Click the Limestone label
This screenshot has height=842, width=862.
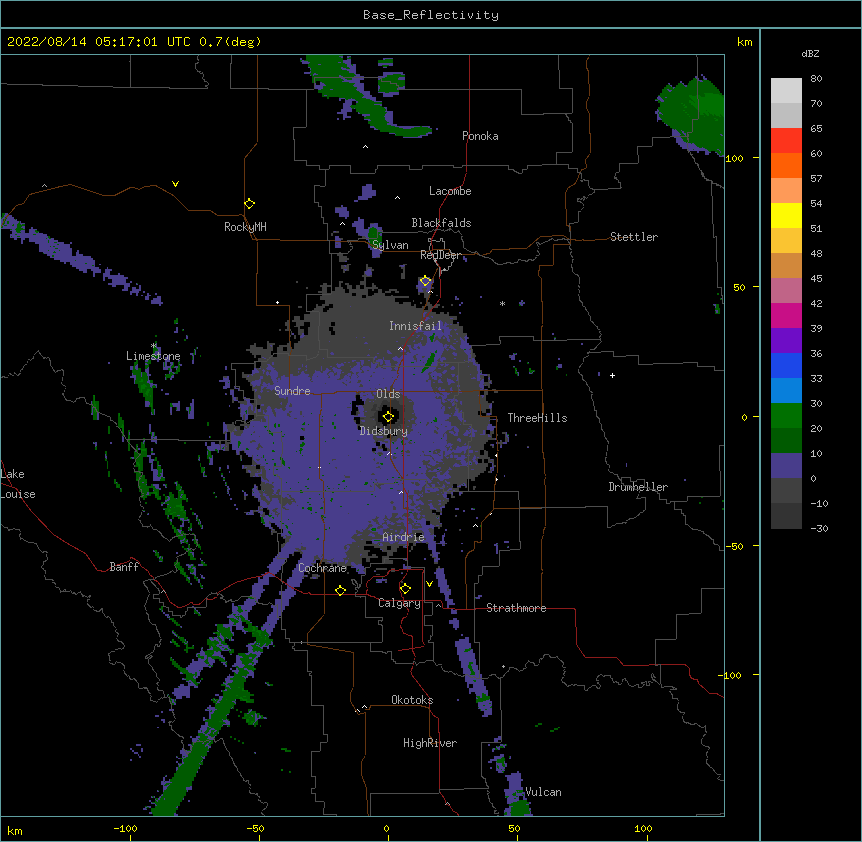point(153,356)
